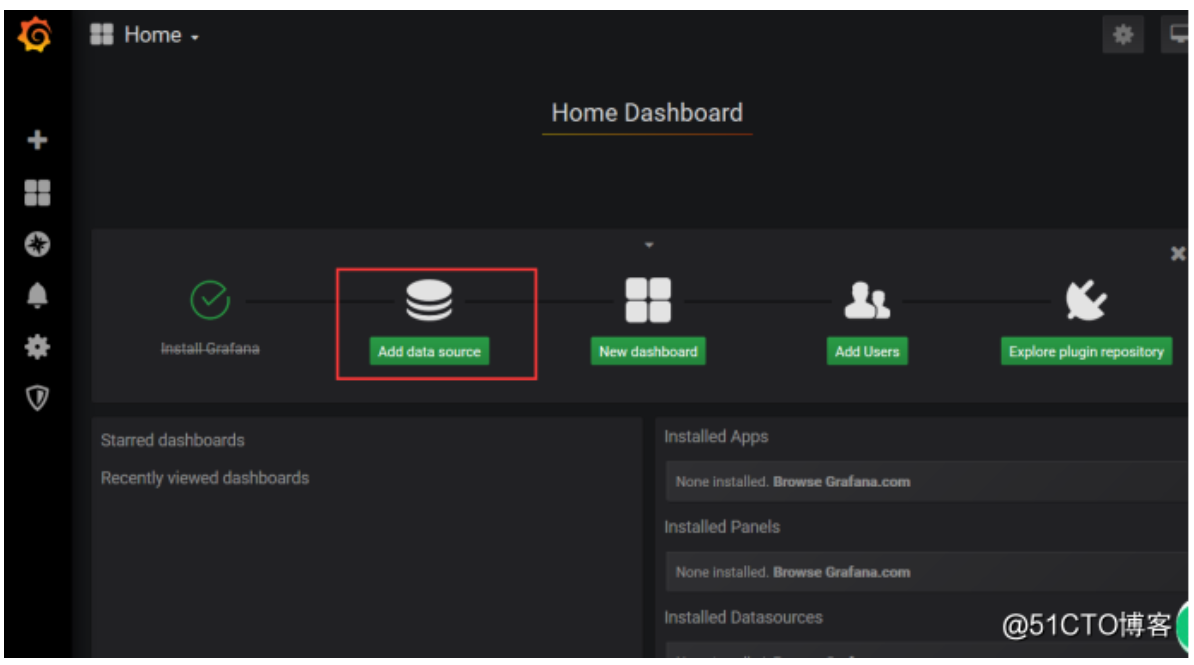1194x665 pixels.
Task: Open Explore compass icon in sidebar
Action: (37, 244)
